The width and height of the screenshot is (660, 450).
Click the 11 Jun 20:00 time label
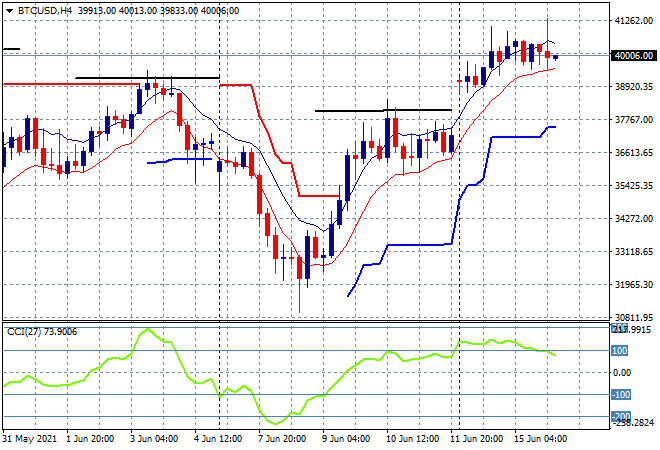pos(476,439)
